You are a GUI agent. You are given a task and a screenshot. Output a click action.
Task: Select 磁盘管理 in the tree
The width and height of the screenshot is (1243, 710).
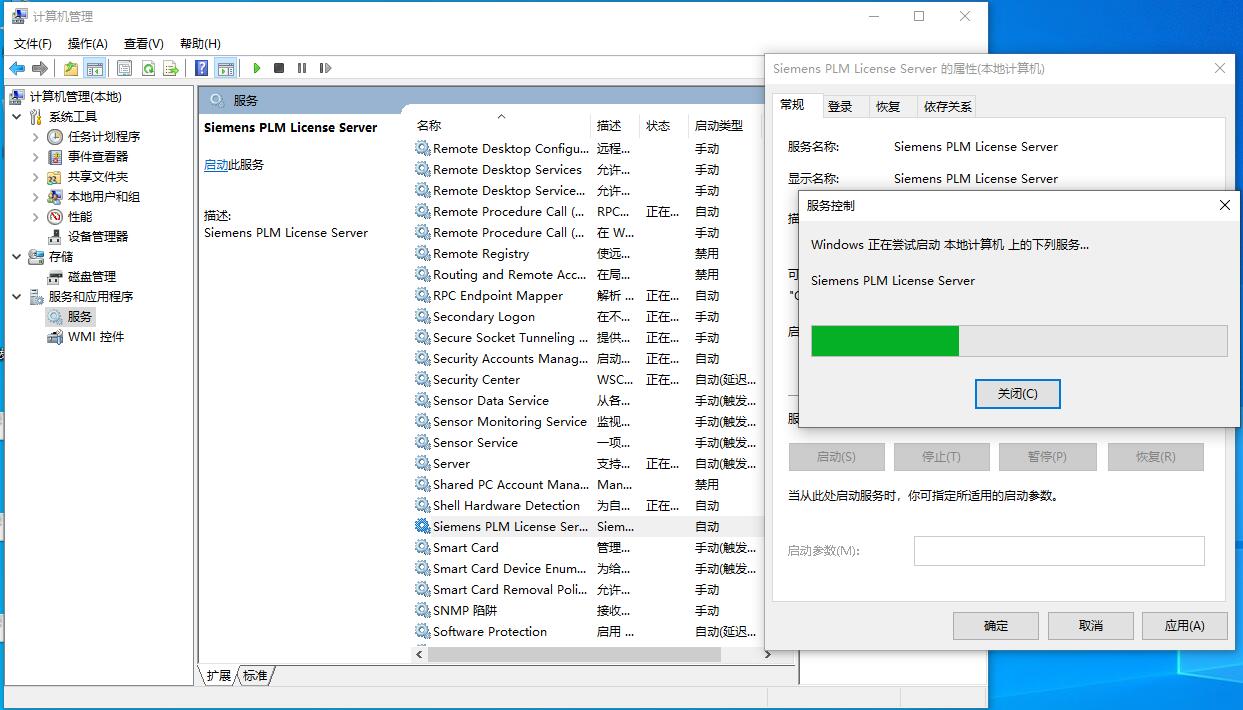91,276
